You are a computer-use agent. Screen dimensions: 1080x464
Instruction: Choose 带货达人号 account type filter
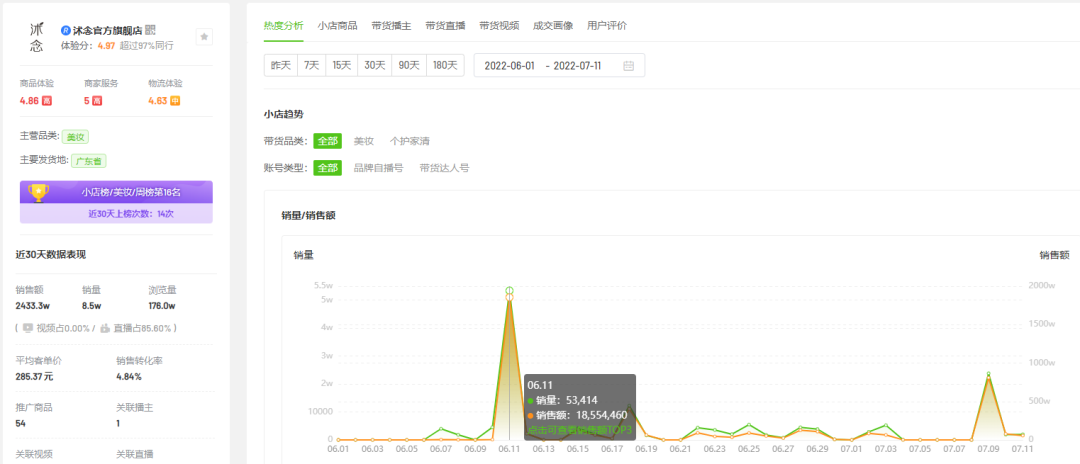tap(444, 168)
